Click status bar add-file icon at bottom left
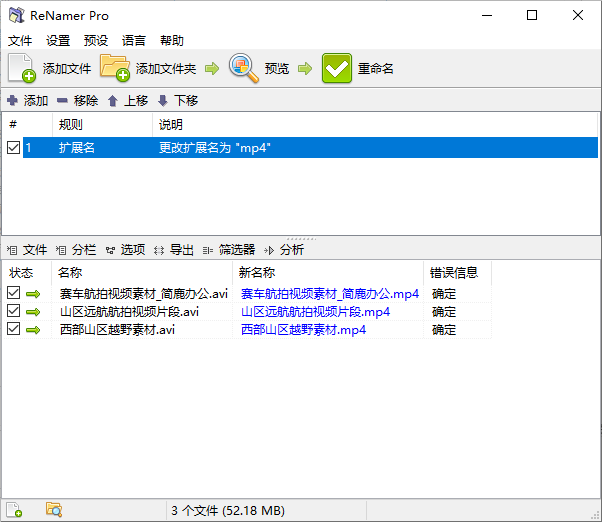The width and height of the screenshot is (602, 522). 14,510
